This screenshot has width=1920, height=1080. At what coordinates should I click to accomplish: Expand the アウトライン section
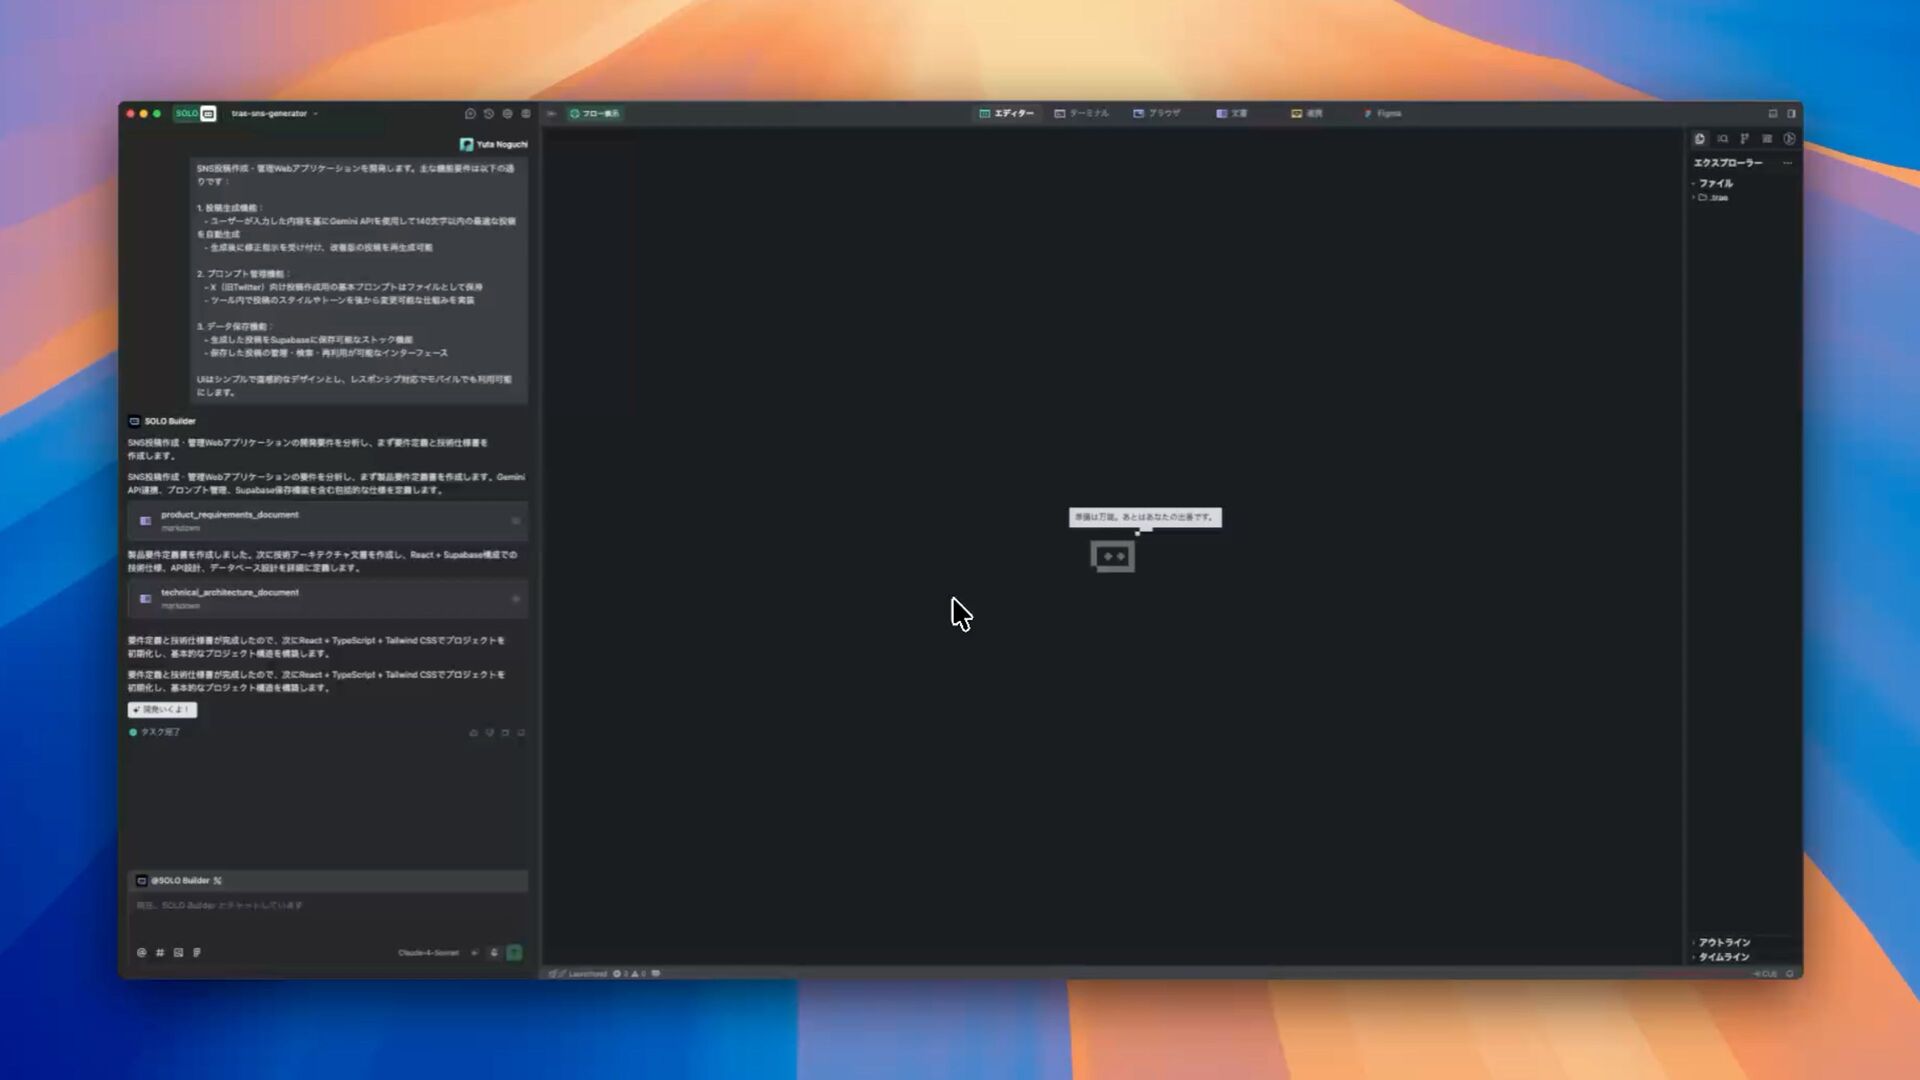1723,943
